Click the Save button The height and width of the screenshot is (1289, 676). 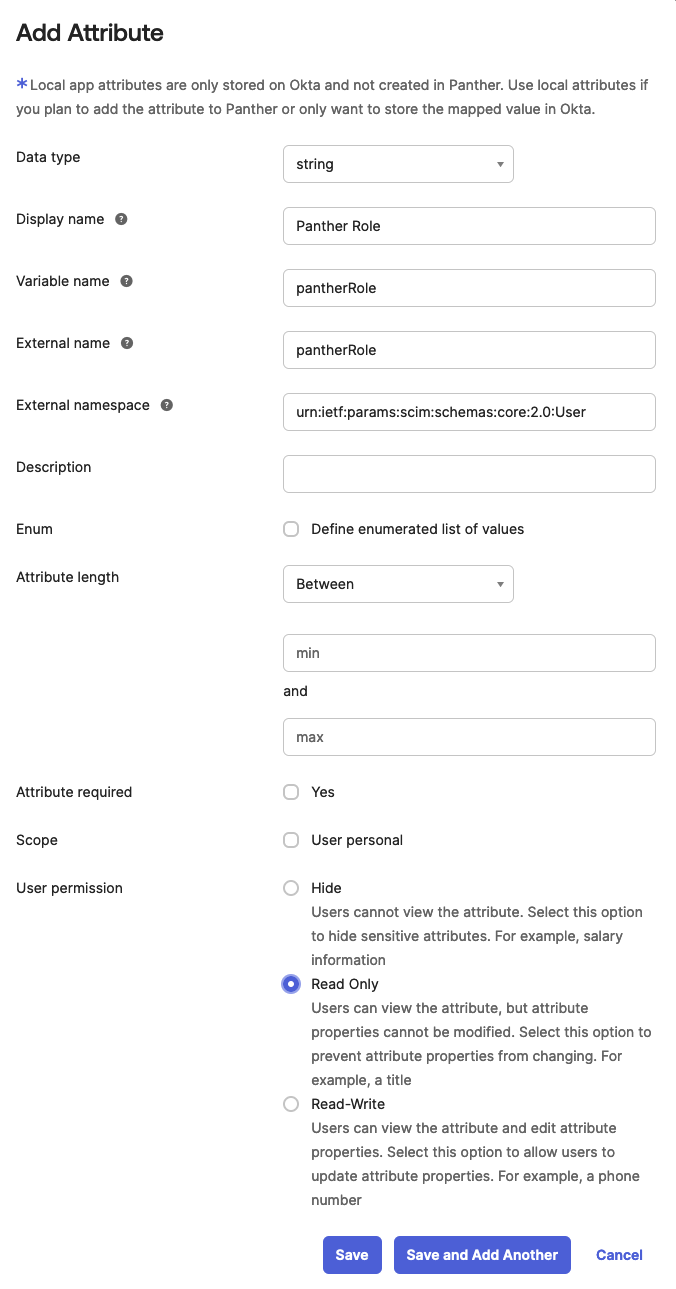point(352,1254)
